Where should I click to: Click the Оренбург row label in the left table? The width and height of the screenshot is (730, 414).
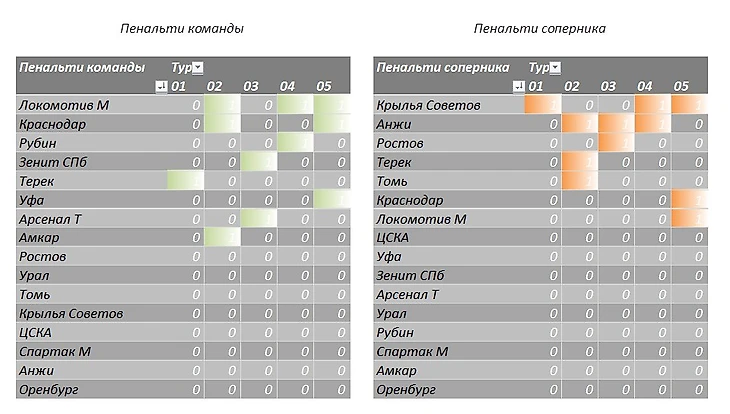pos(49,389)
